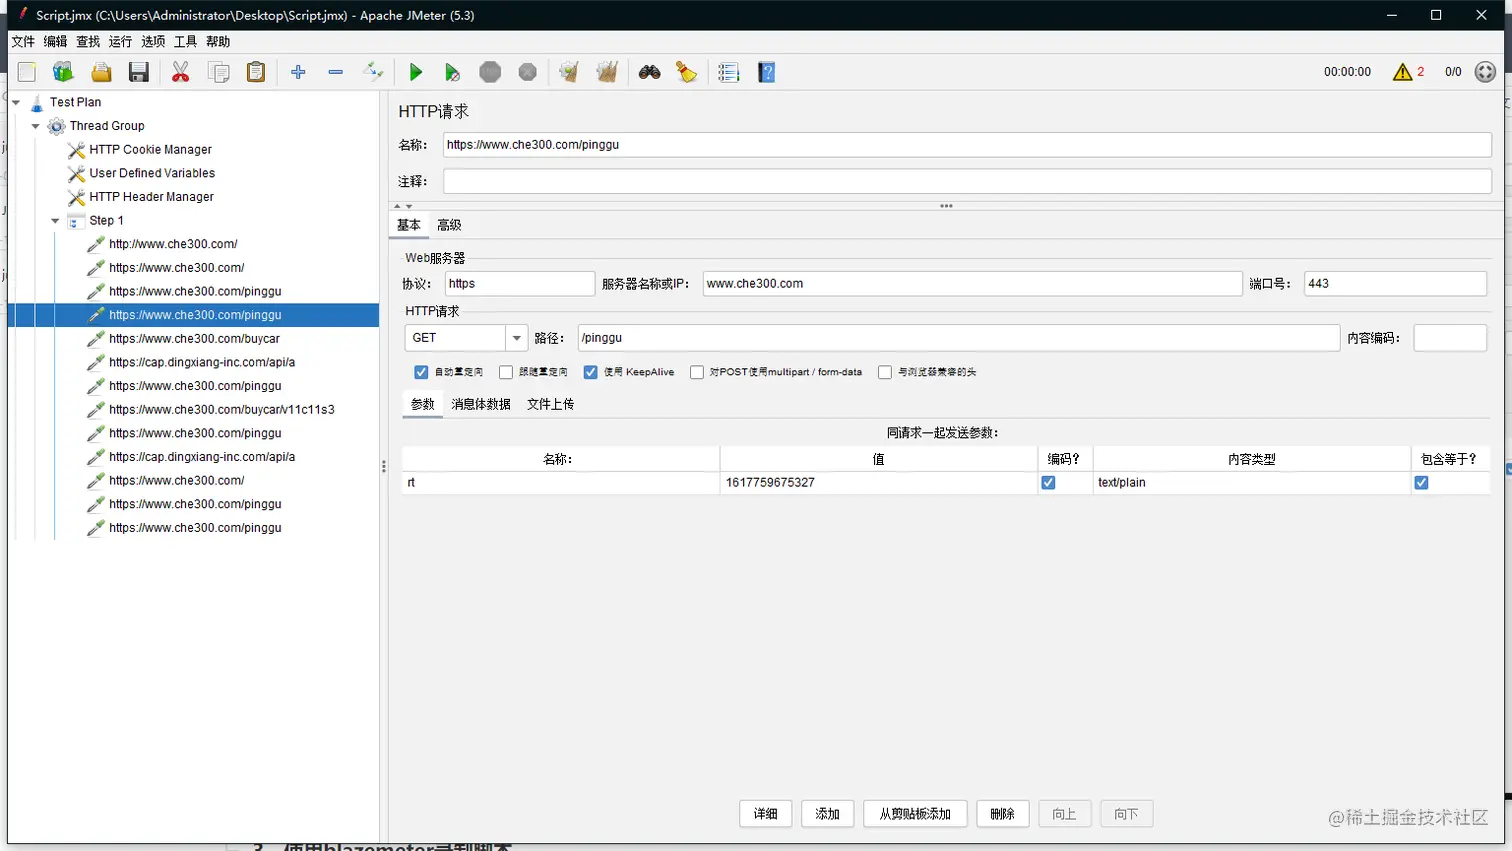Click the Collapse All minus icon
This screenshot has height=851, width=1512.
[x=336, y=72]
